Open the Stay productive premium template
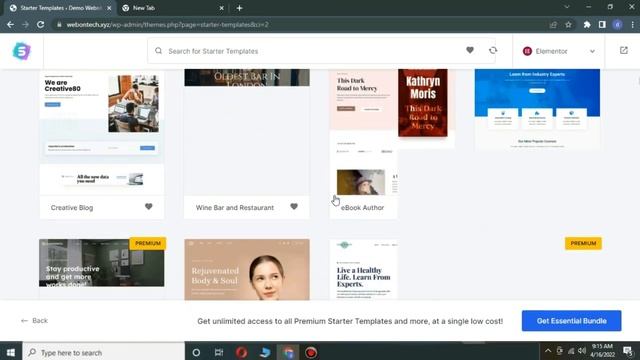 (x=102, y=263)
